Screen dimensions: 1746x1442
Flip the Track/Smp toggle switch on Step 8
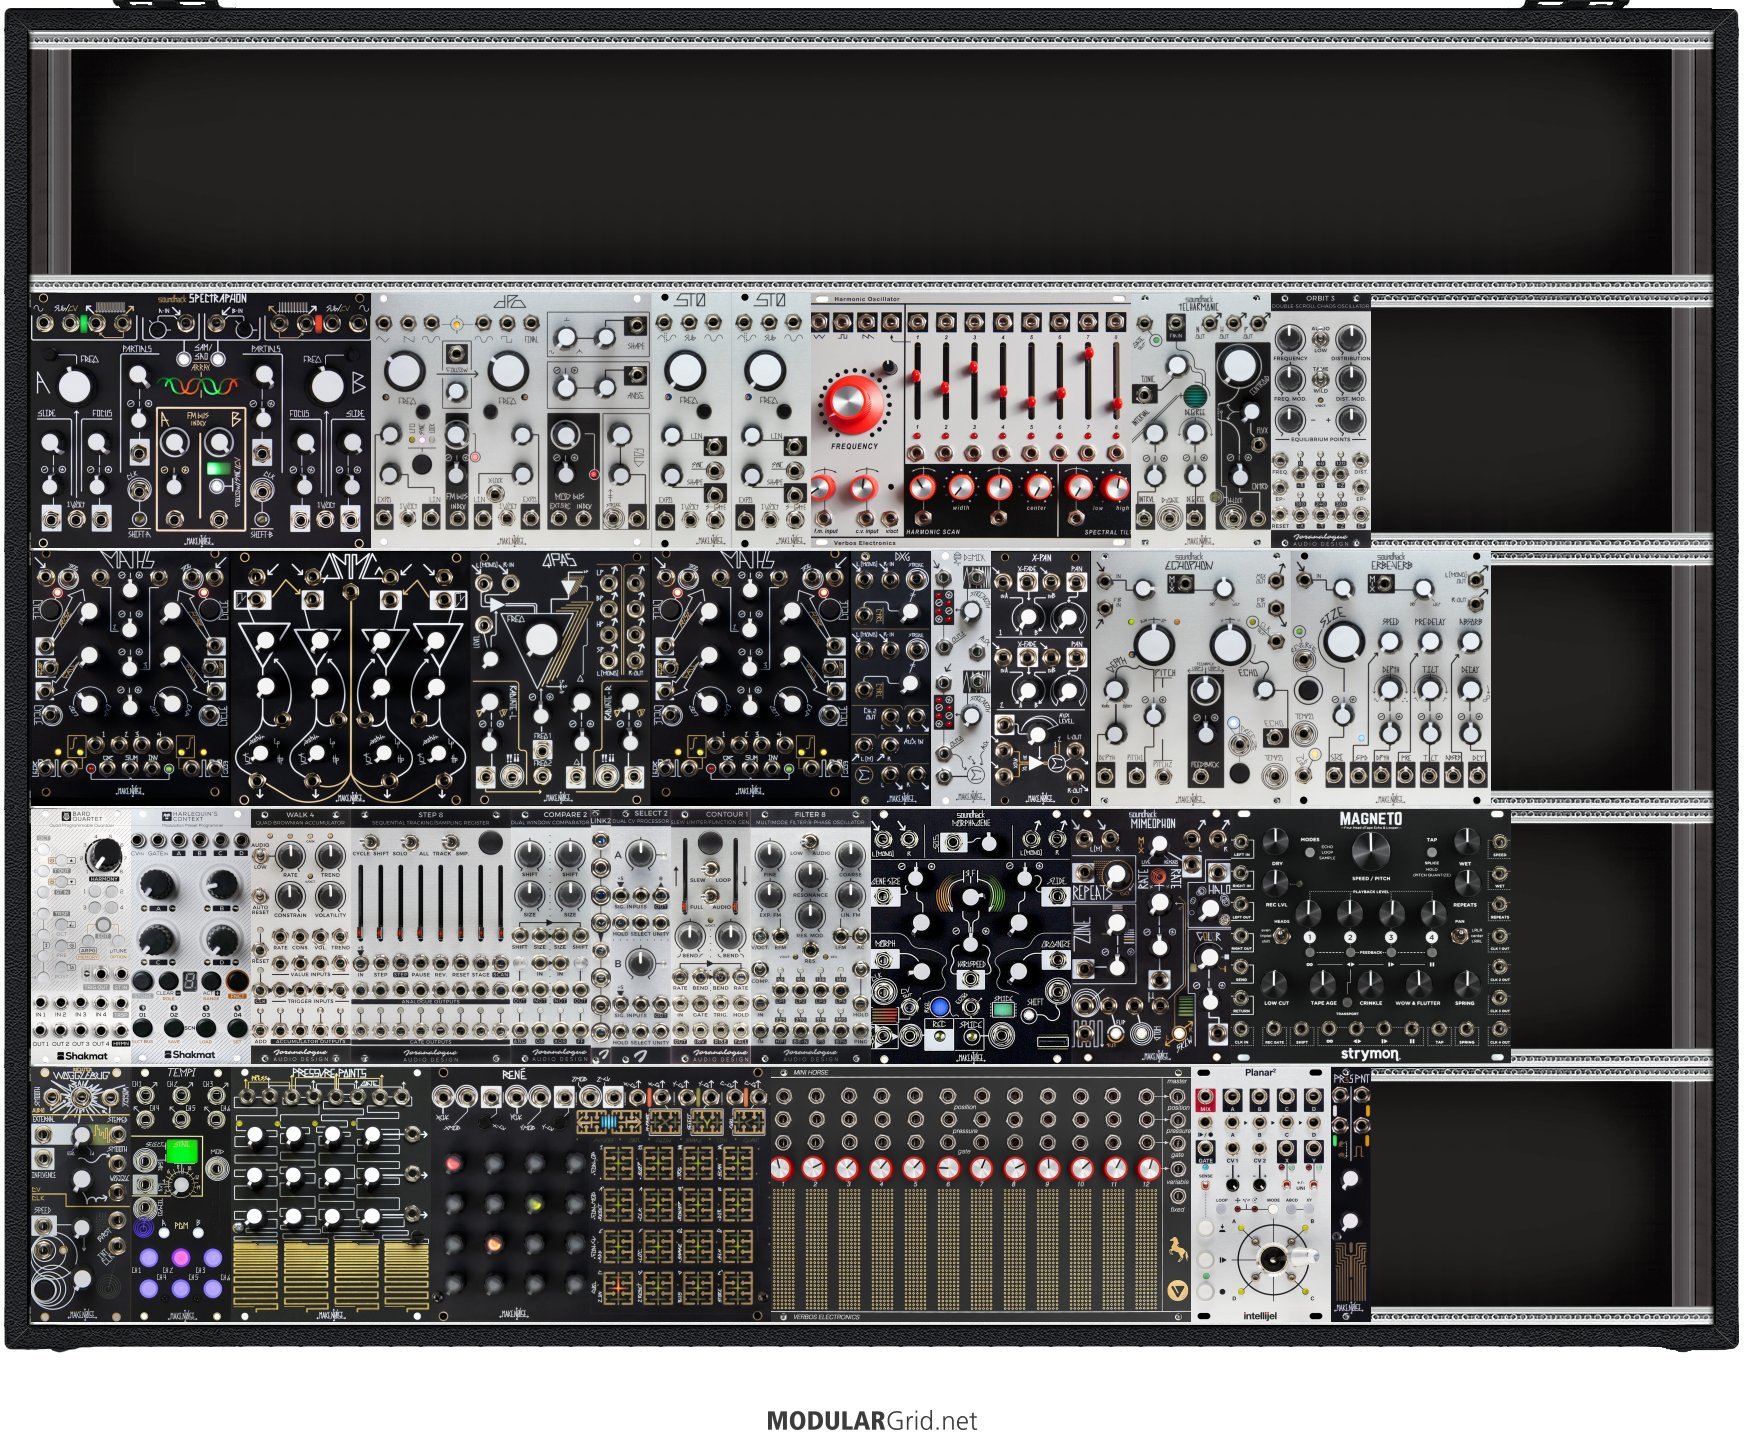[452, 843]
